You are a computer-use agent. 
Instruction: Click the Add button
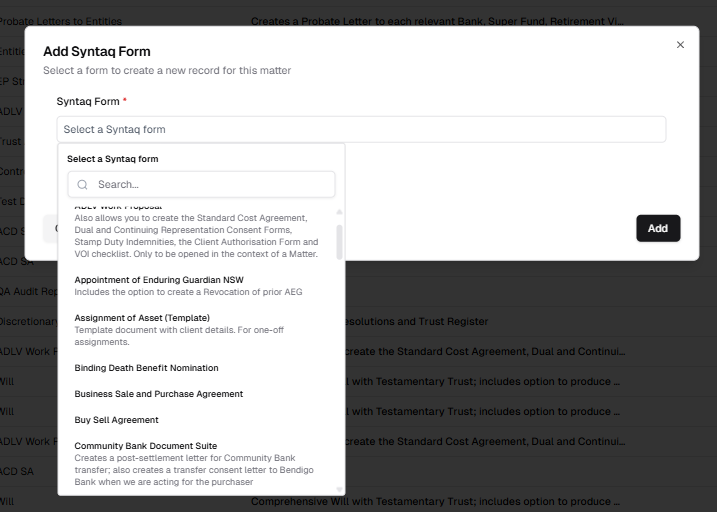[x=658, y=228]
